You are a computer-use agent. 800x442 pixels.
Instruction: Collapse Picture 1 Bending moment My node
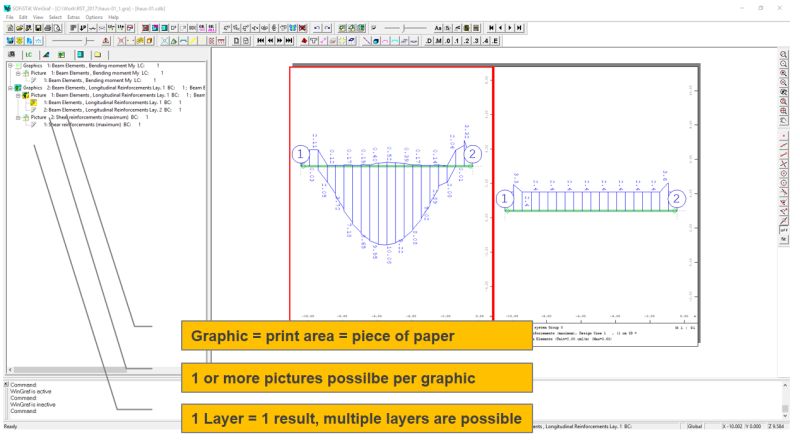coord(18,73)
